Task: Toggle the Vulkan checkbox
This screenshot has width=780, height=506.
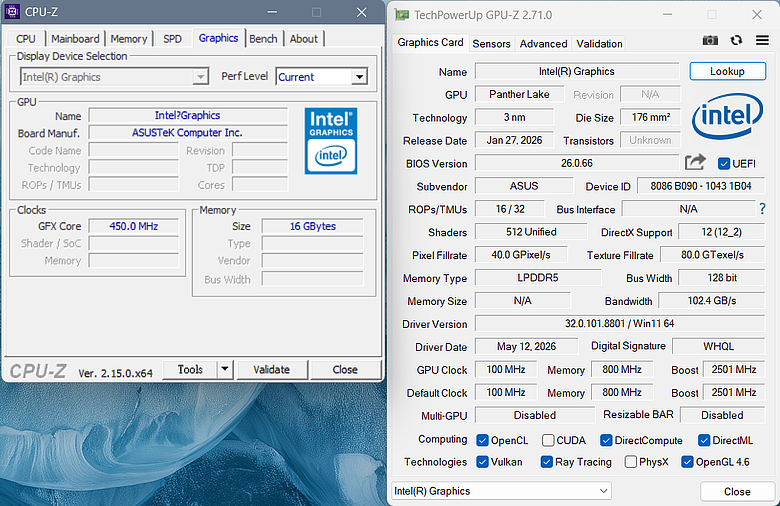Action: pos(482,462)
